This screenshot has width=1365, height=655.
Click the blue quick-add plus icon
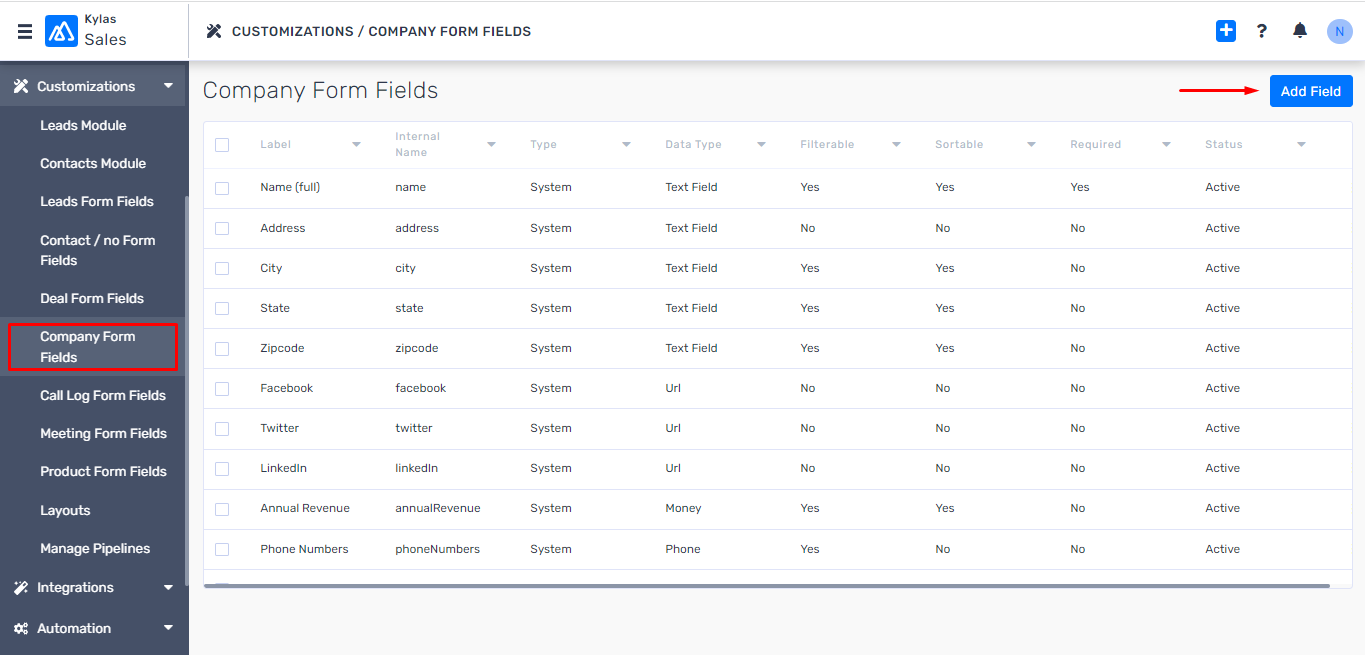pos(1226,31)
